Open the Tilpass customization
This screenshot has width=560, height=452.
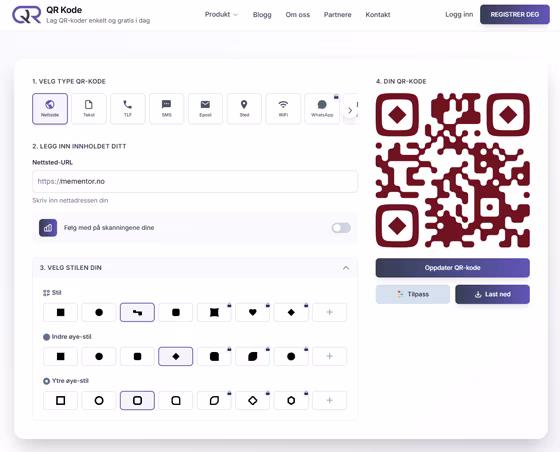[x=412, y=294]
